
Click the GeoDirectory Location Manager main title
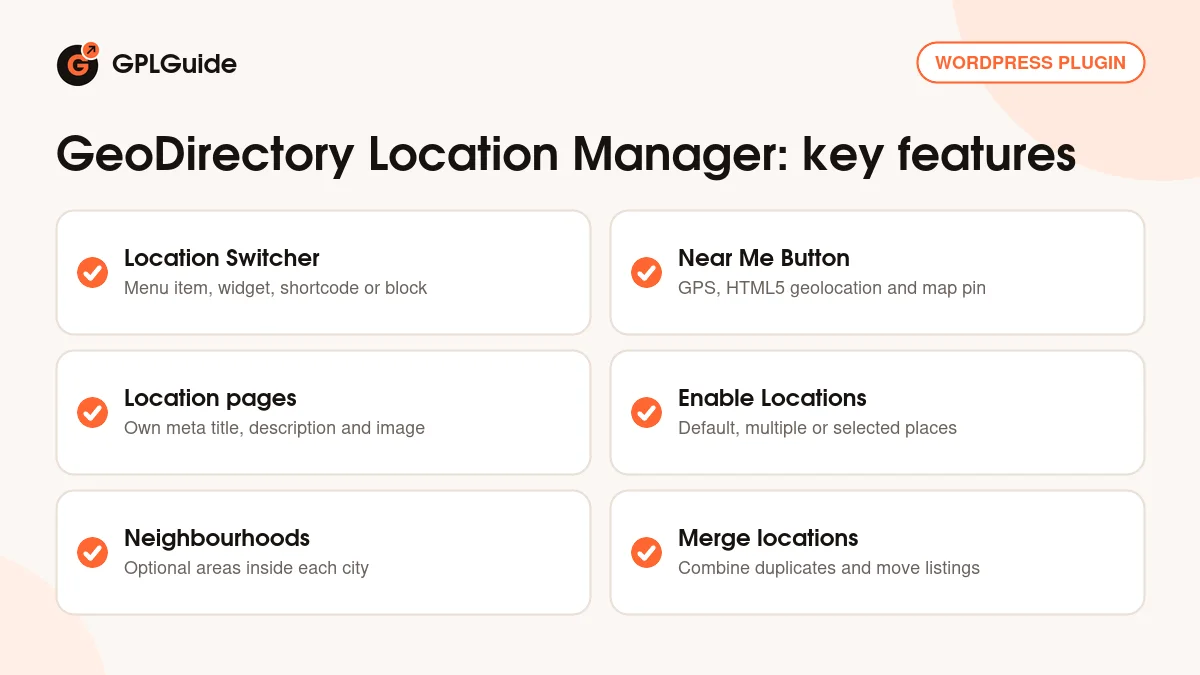tap(566, 156)
